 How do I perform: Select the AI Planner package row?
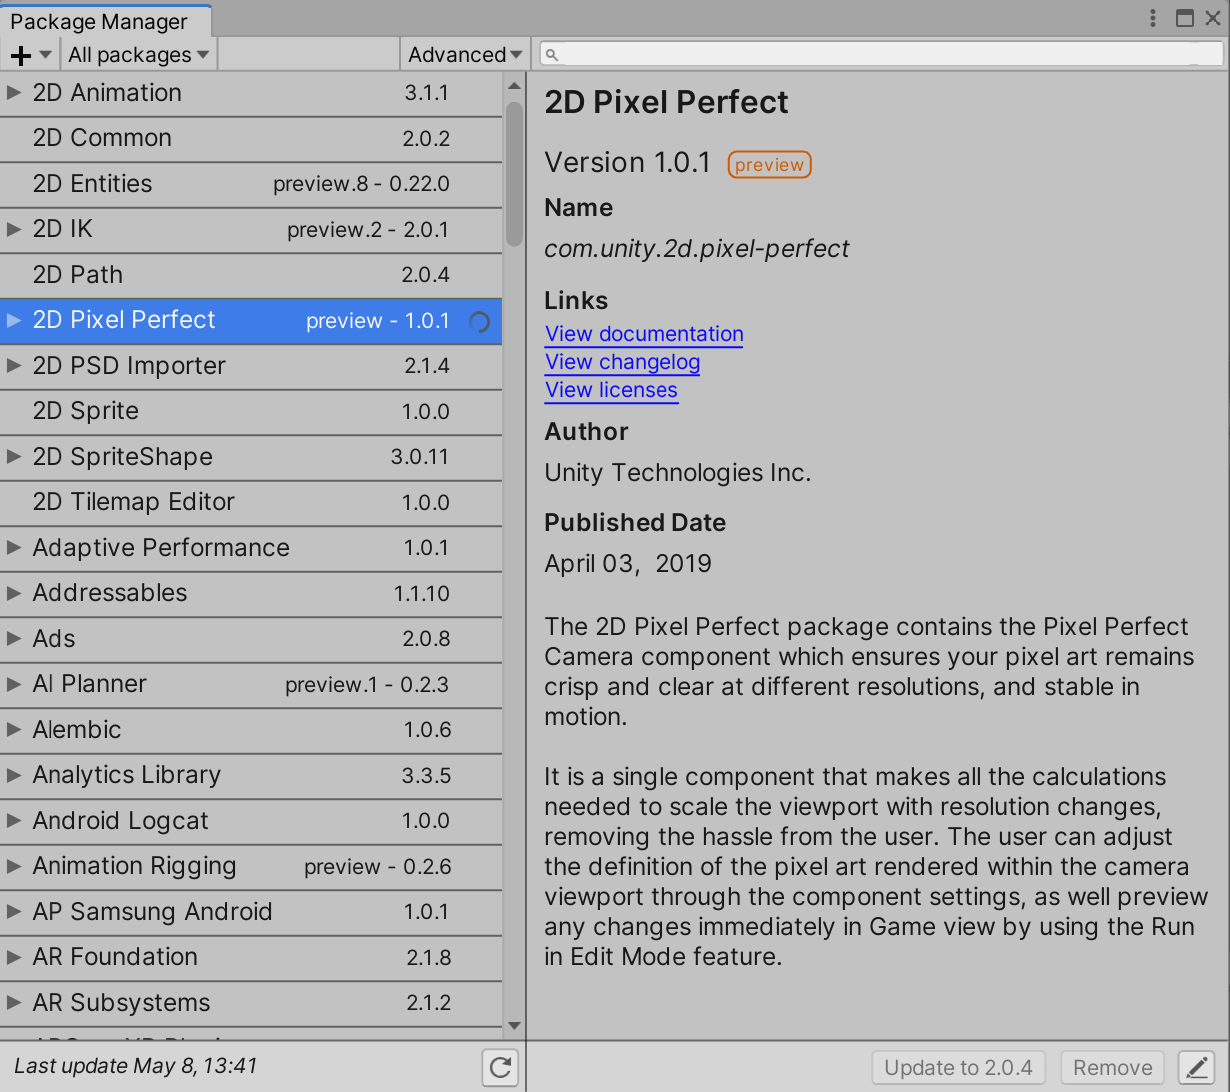click(251, 684)
